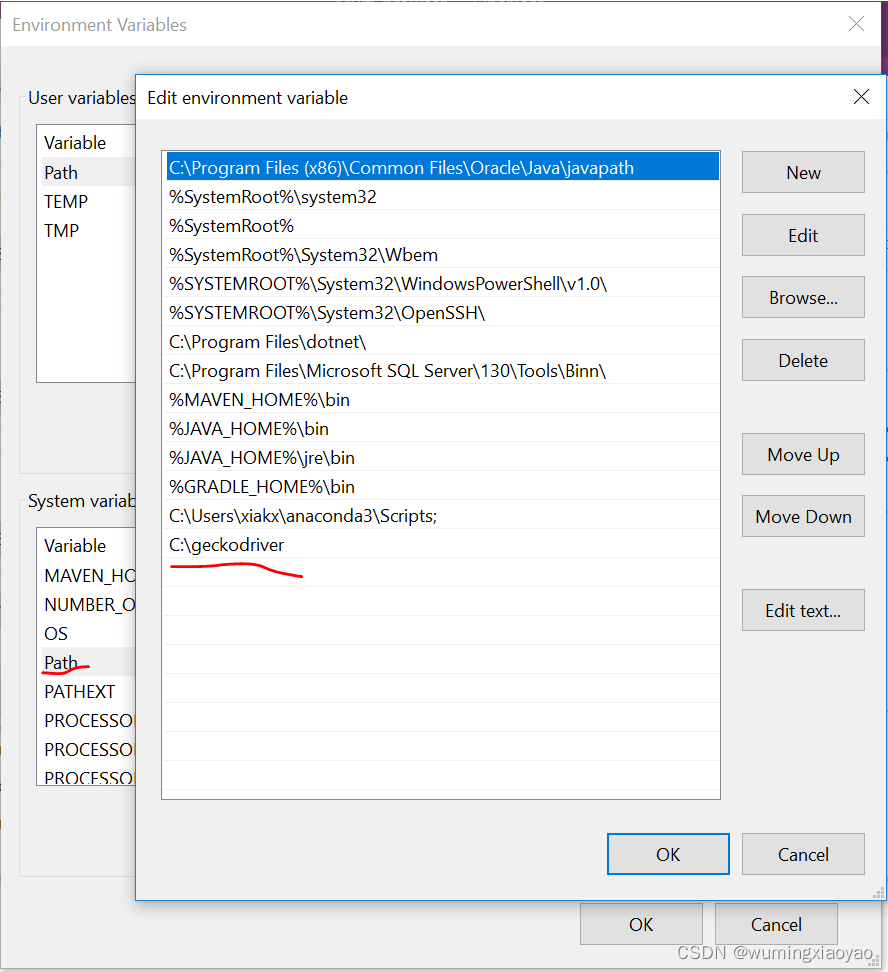The height and width of the screenshot is (972, 888).
Task: Select the %SystemRoot%\system32 entry
Action: click(443, 197)
